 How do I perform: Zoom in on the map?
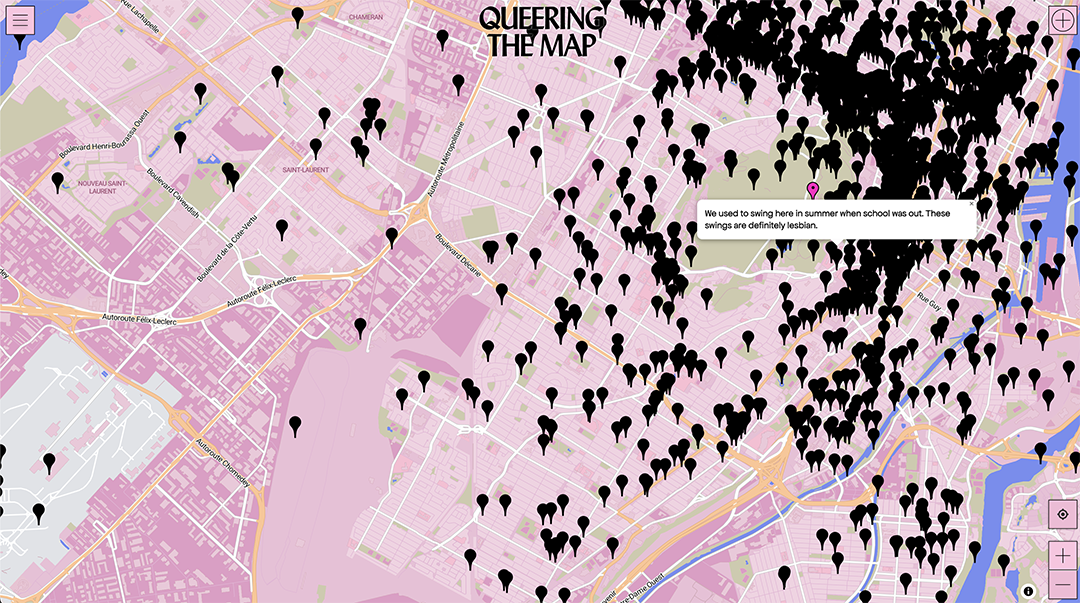click(1062, 556)
